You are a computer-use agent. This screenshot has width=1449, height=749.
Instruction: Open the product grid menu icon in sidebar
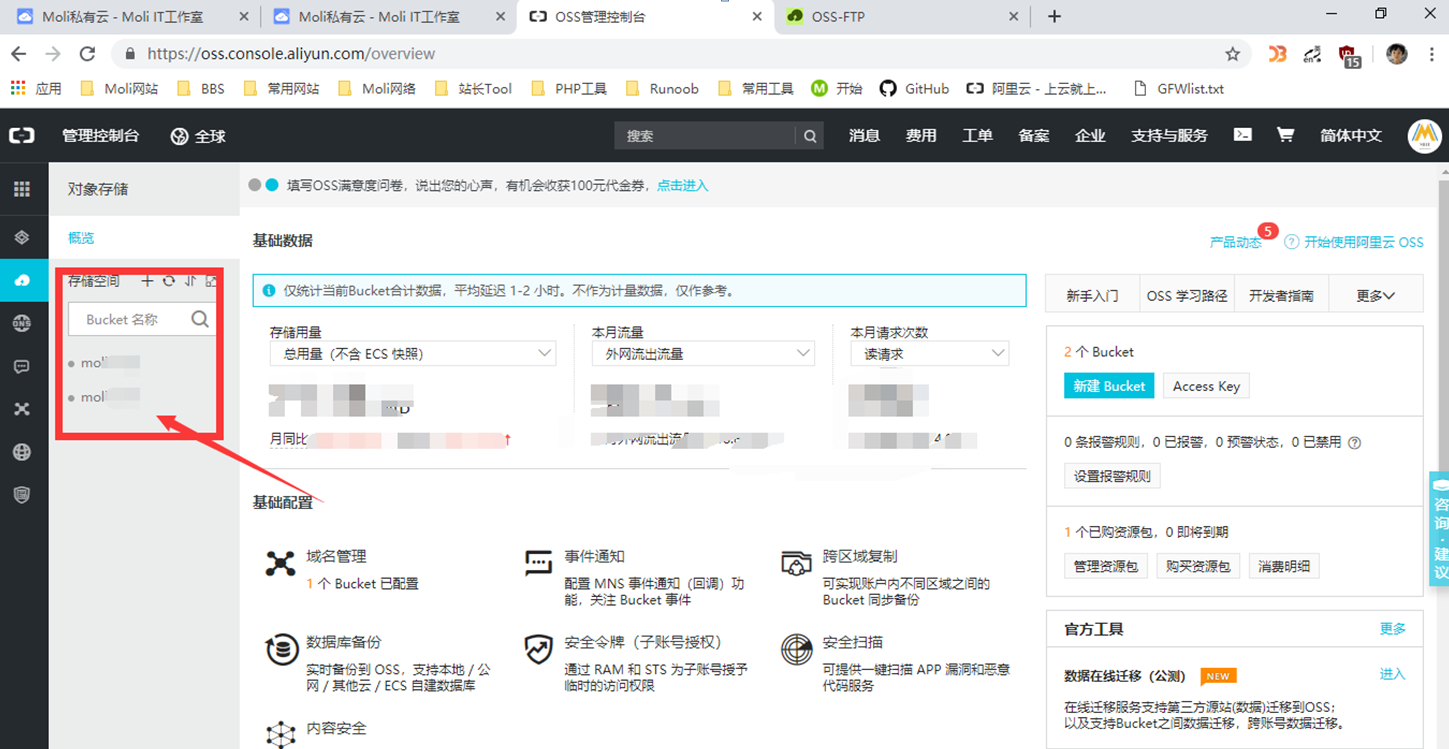(22, 189)
